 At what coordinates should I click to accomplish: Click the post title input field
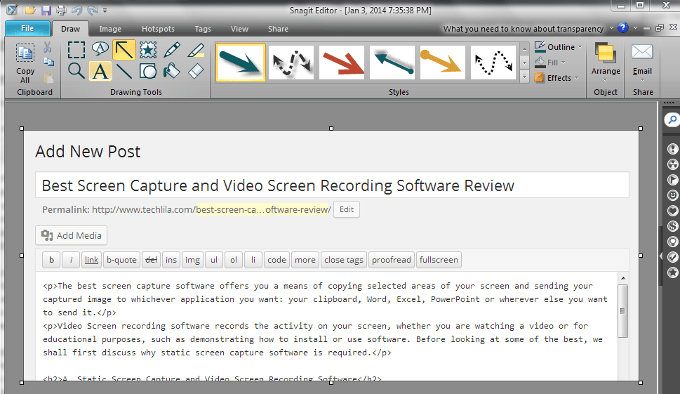coord(332,186)
